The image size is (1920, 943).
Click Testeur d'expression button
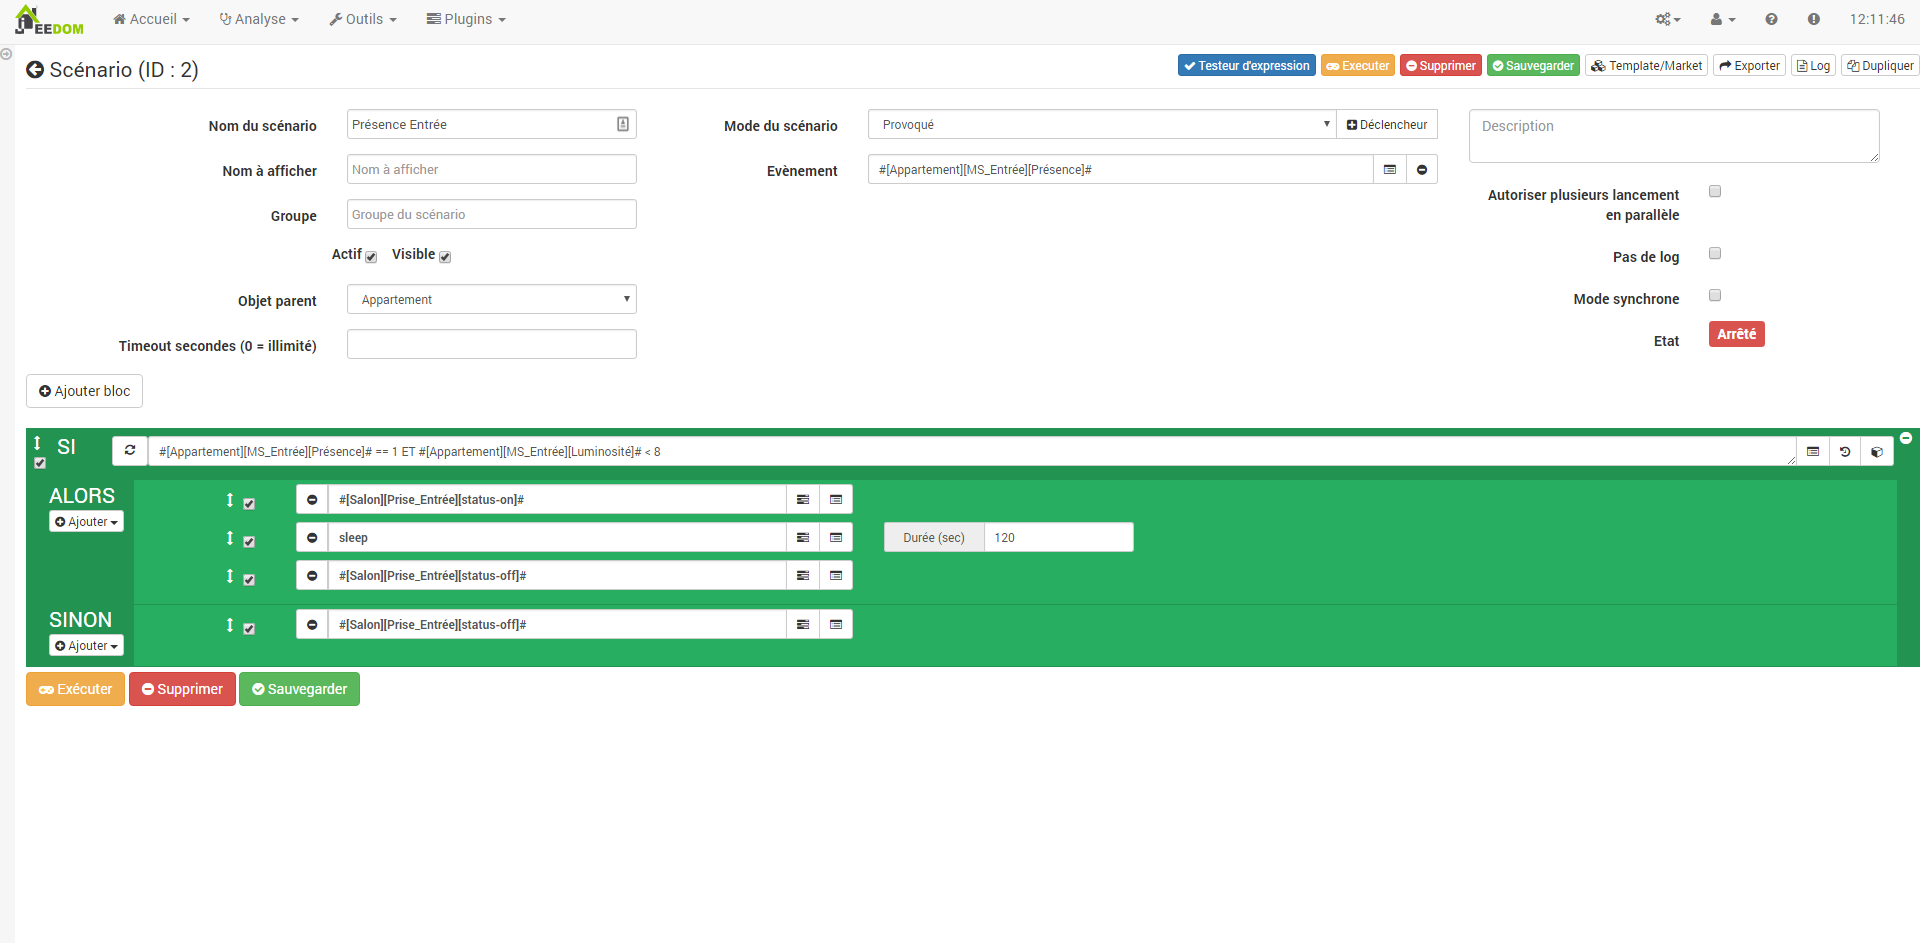tap(1246, 66)
